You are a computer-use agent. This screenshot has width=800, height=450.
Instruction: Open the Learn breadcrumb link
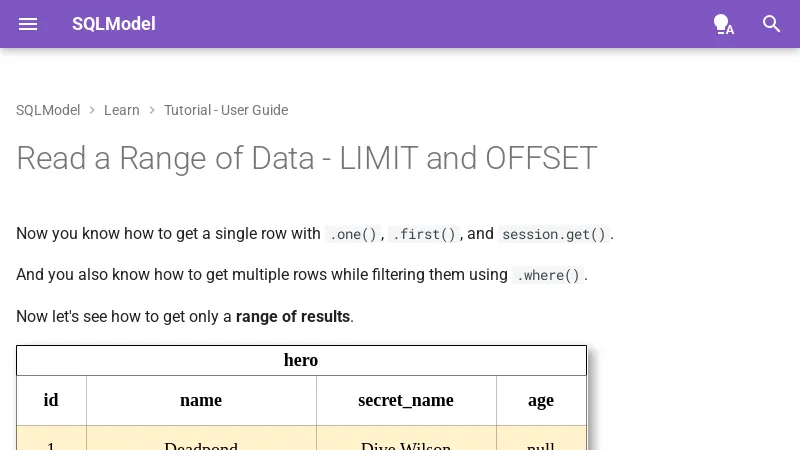coord(121,110)
